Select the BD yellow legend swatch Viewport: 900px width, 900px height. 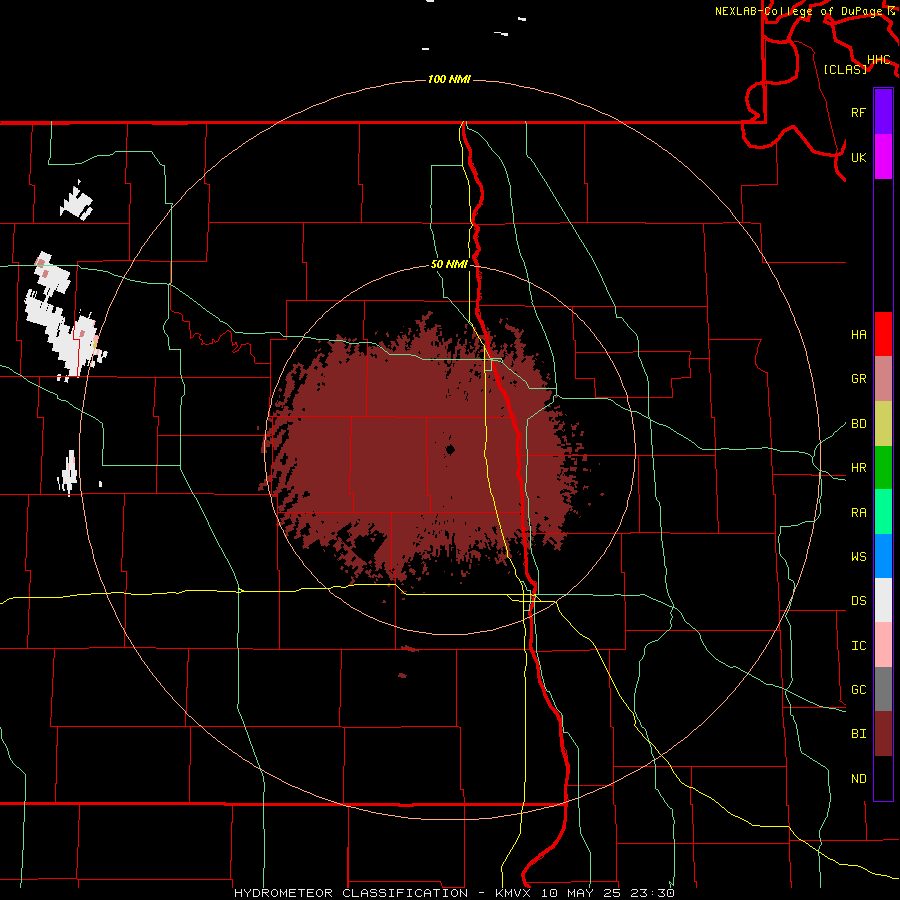coord(883,424)
